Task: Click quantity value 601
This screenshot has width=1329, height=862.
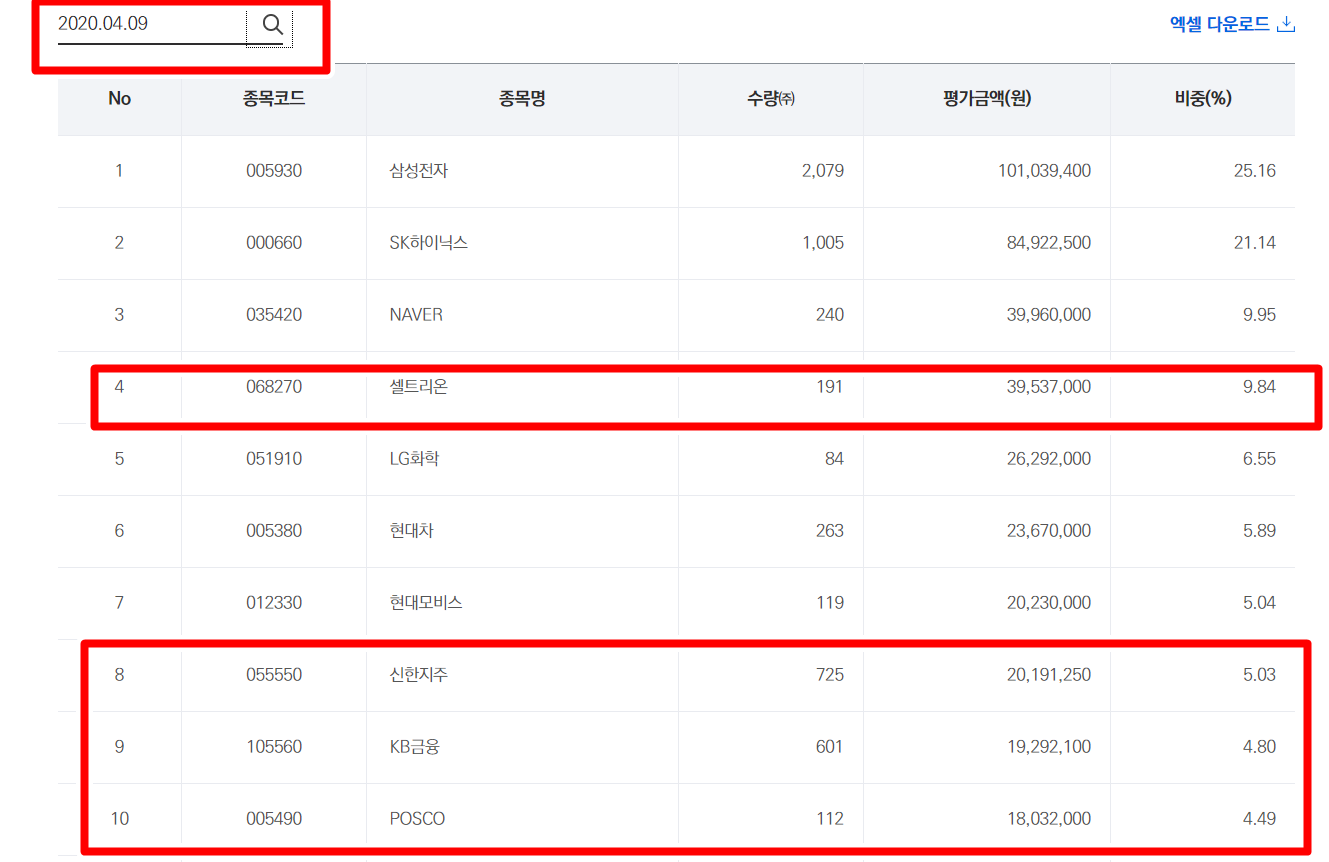Action: [830, 747]
